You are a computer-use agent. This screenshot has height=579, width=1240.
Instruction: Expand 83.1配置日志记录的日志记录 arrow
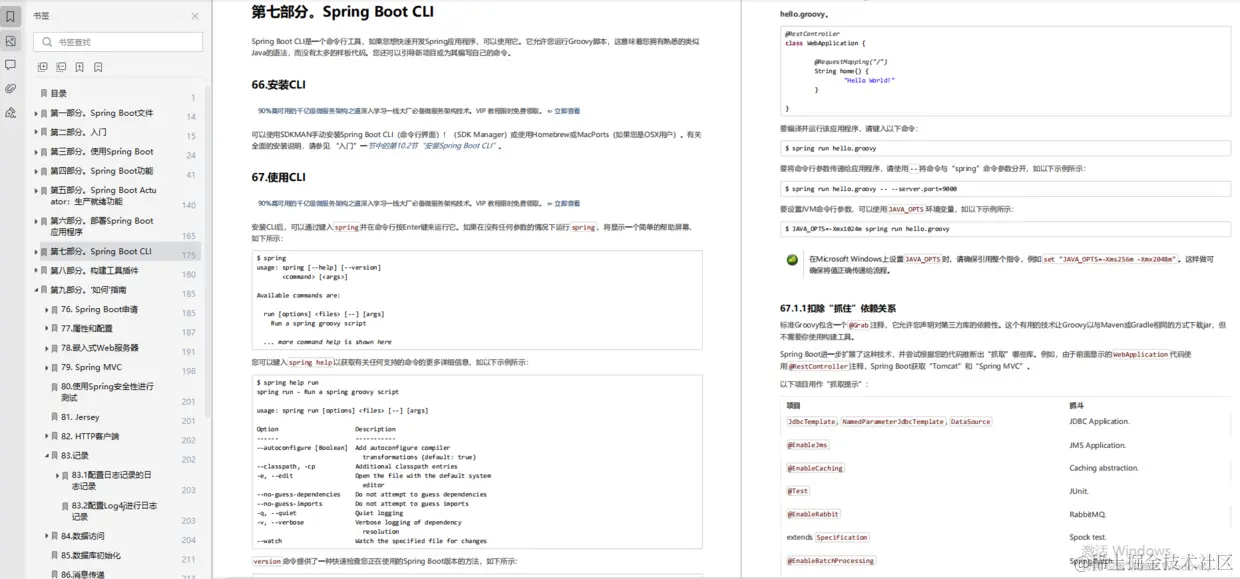(57, 476)
